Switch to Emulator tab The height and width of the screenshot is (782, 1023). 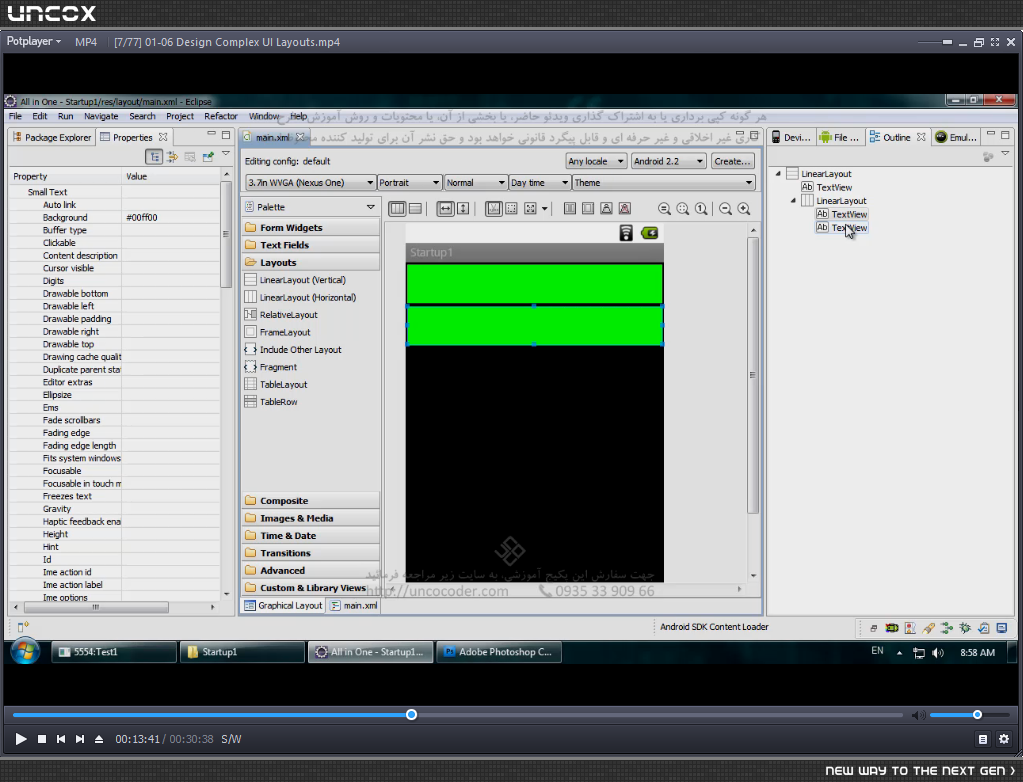coord(956,137)
